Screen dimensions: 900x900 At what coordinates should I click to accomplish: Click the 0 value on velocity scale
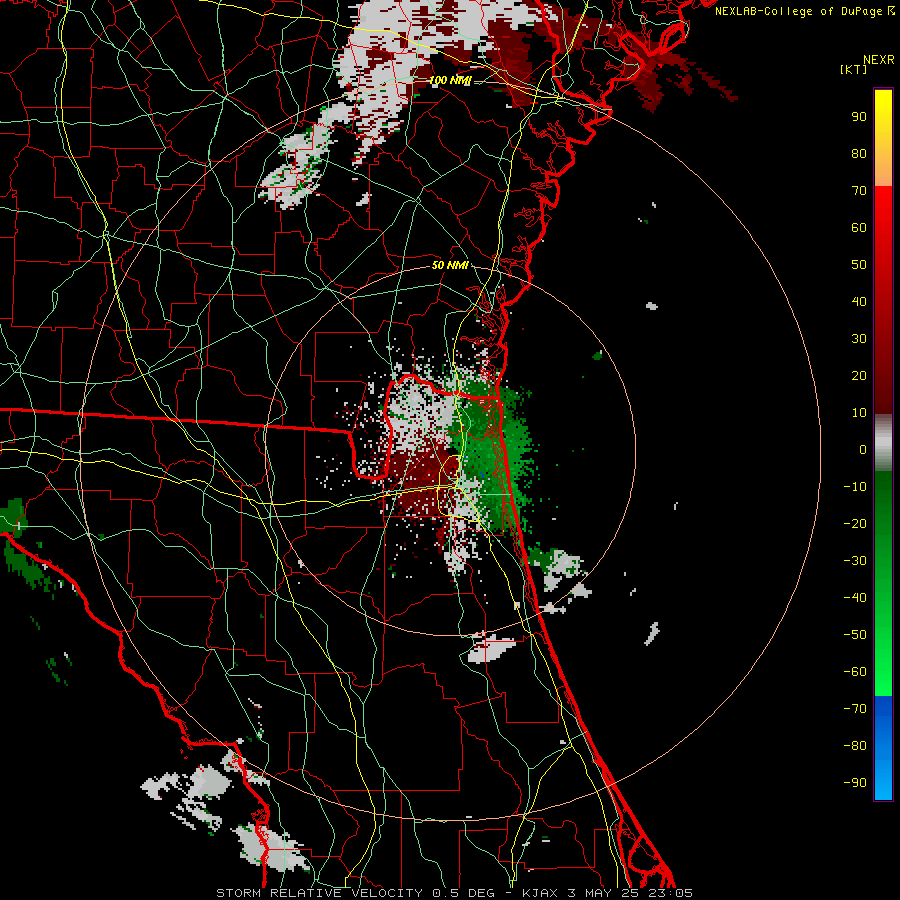[863, 449]
